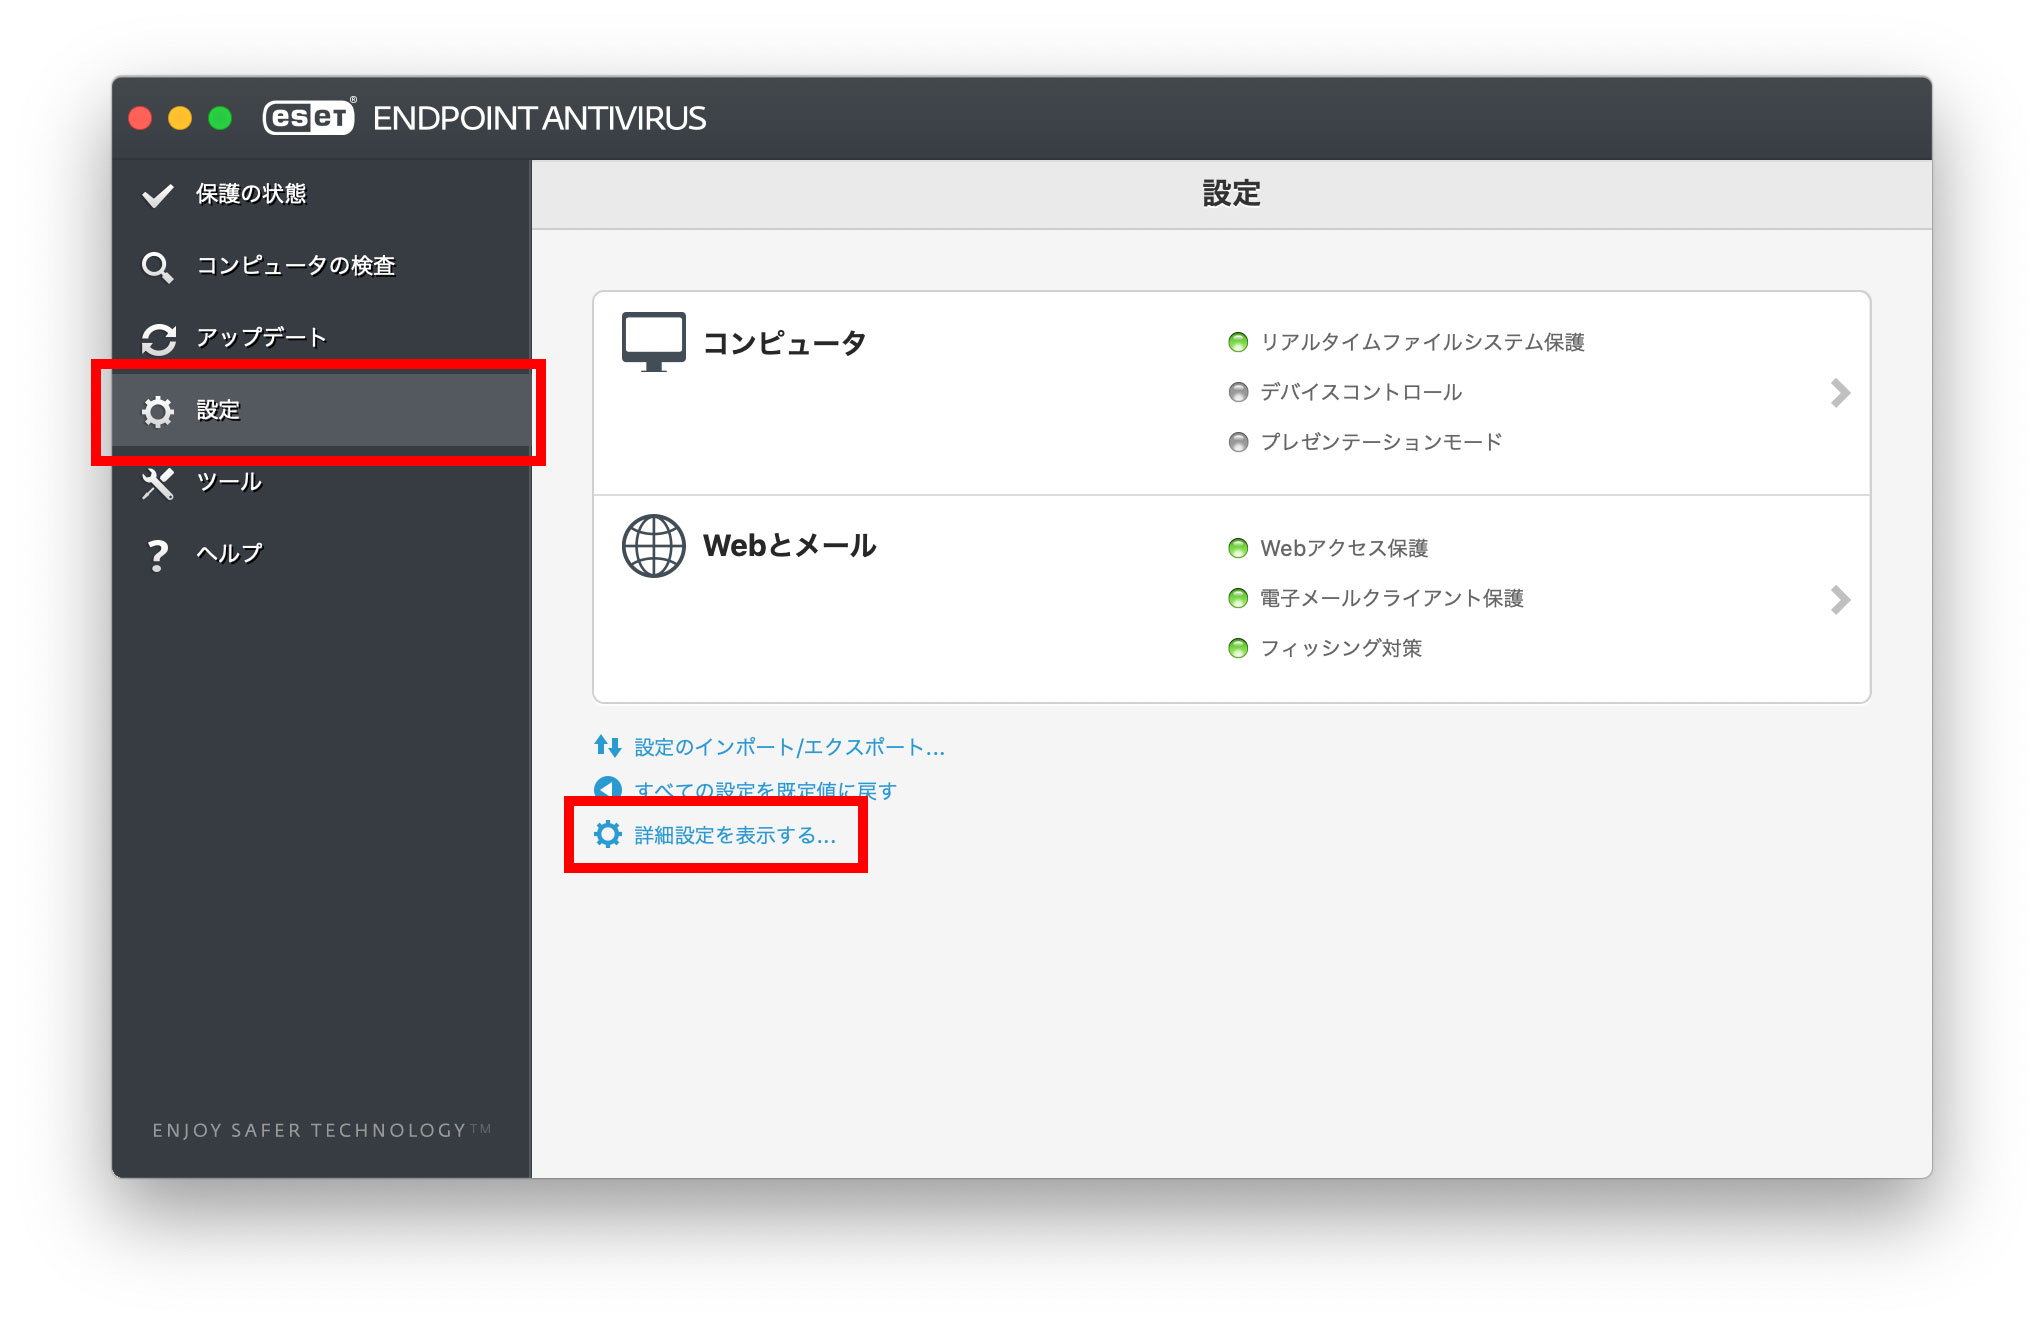
Task: Click the monitor icon in コンピュータ section
Action: tap(654, 342)
